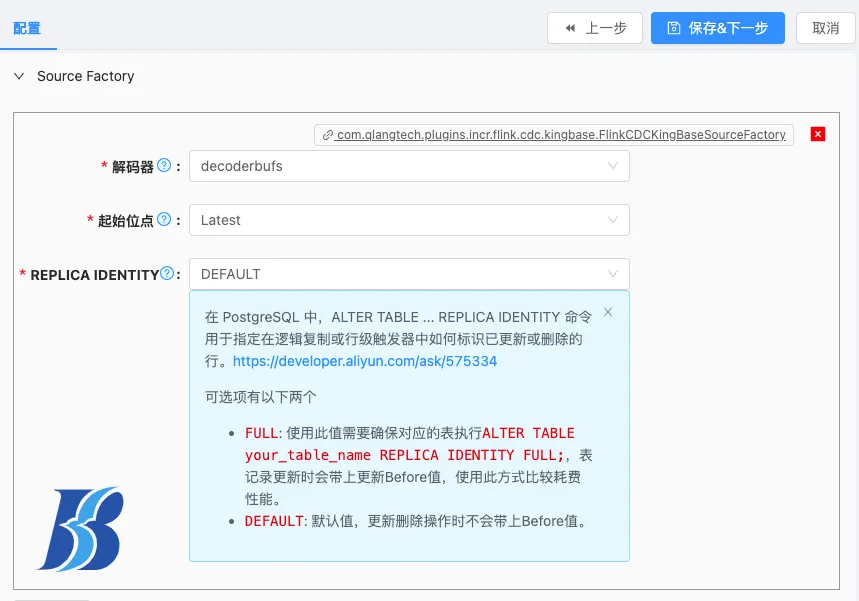Viewport: 859px width, 601px height.
Task: Click the 起始位点 field label
Action: 125,220
